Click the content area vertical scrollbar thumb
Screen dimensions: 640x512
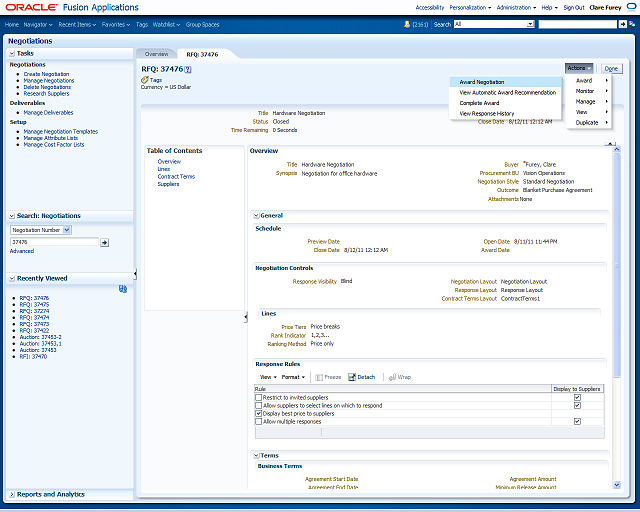pos(617,265)
